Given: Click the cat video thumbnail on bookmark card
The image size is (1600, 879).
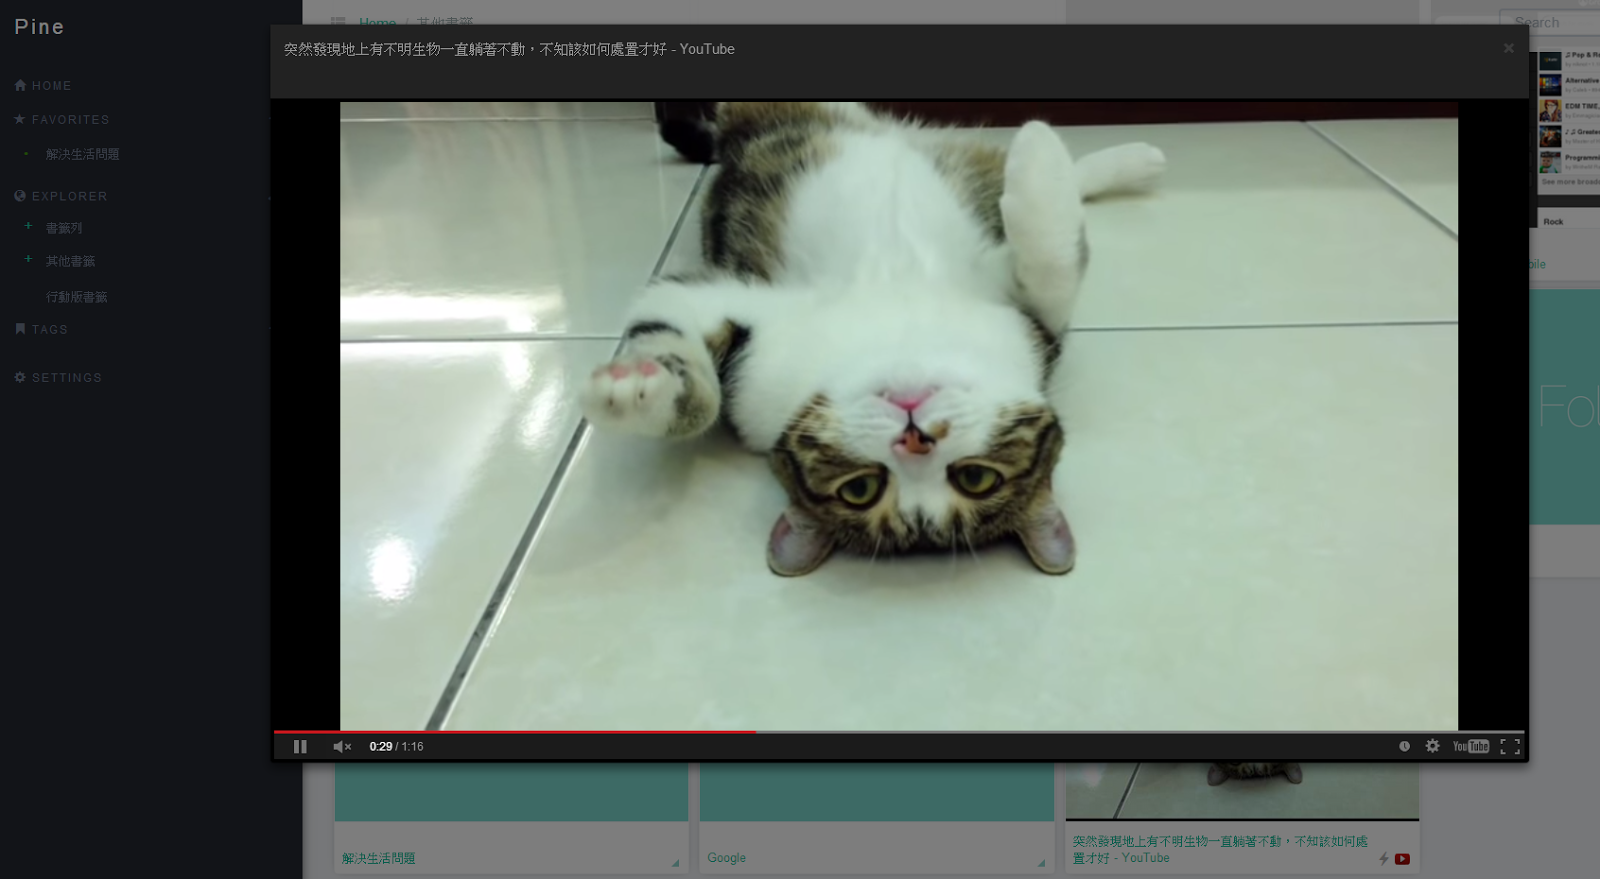Looking at the screenshot, I should pos(1242,791).
